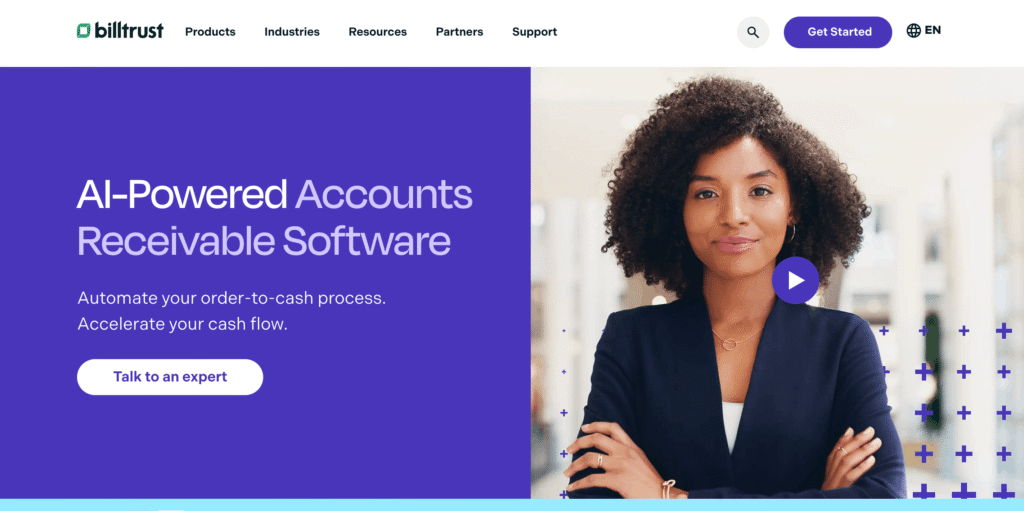Expand the Resources navigation item
Viewport: 1024px width, 511px height.
[x=377, y=31]
